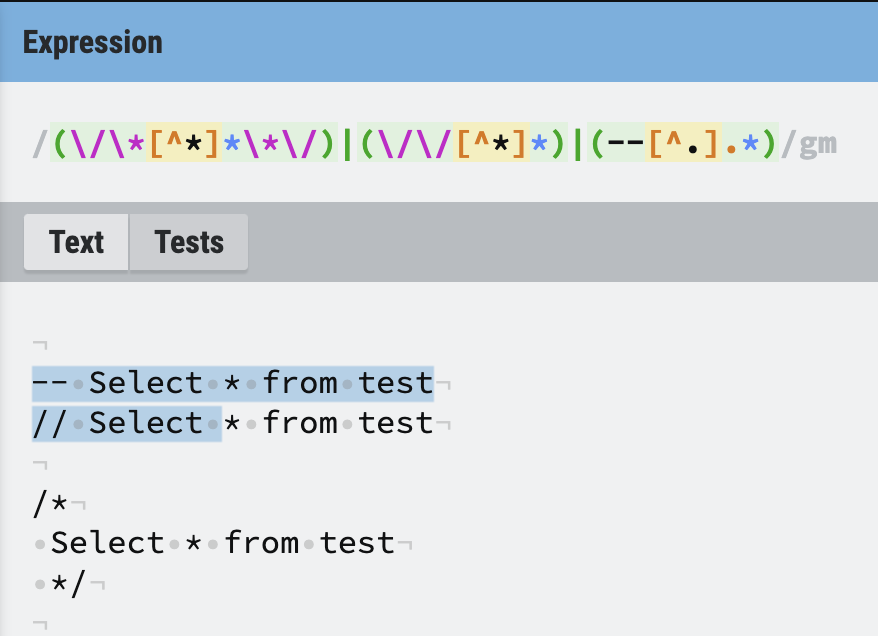Click the first [^*] character set
The width and height of the screenshot is (878, 636).
[184, 143]
